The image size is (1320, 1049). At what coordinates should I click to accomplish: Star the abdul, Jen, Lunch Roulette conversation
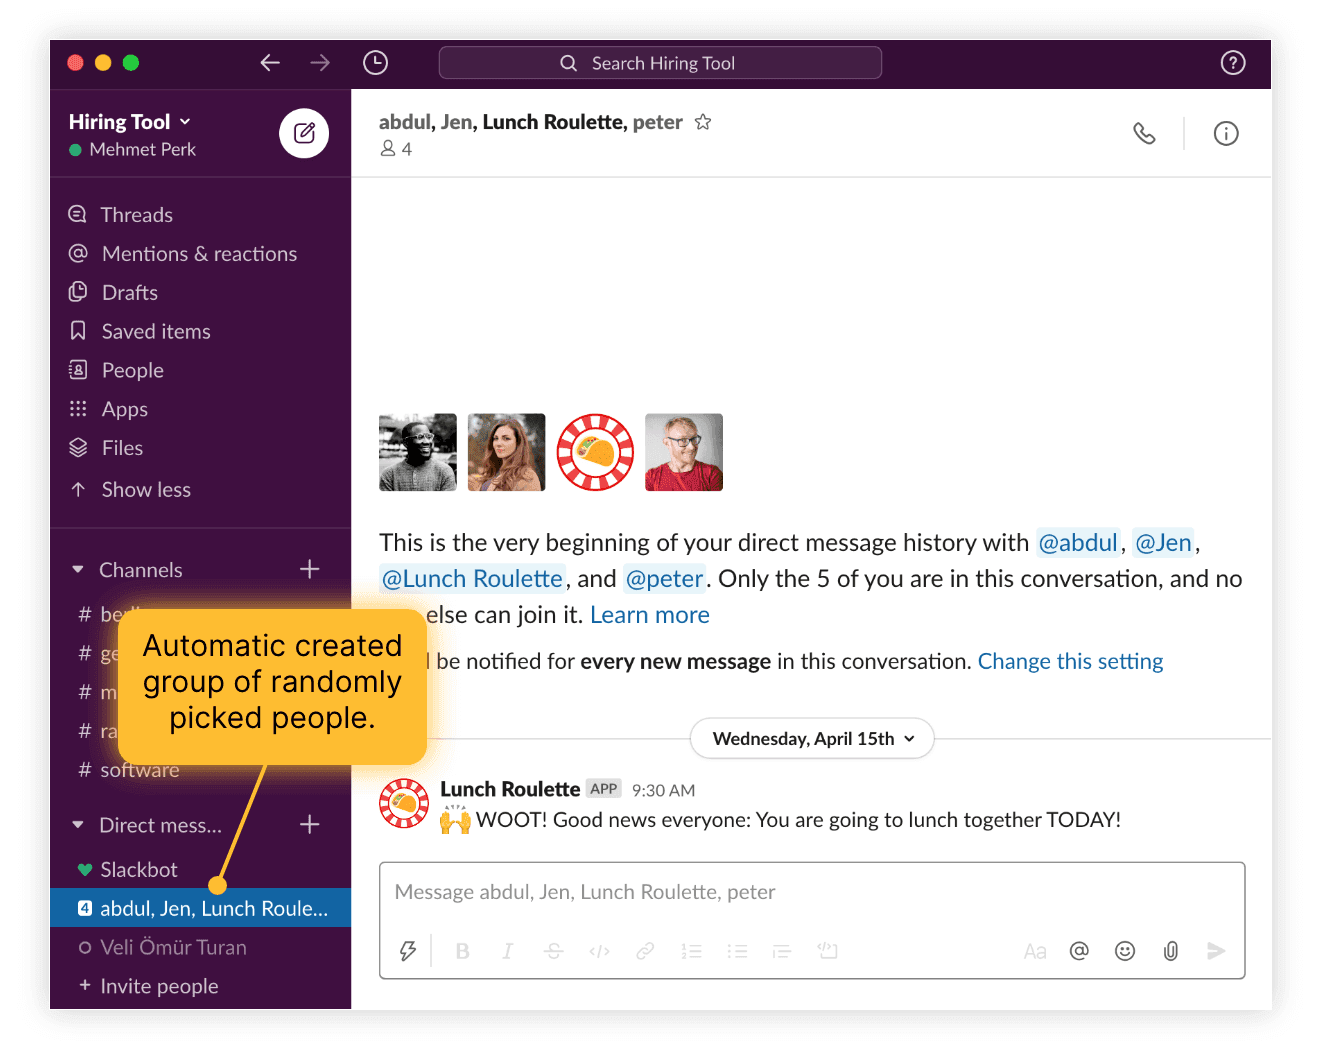coord(703,121)
